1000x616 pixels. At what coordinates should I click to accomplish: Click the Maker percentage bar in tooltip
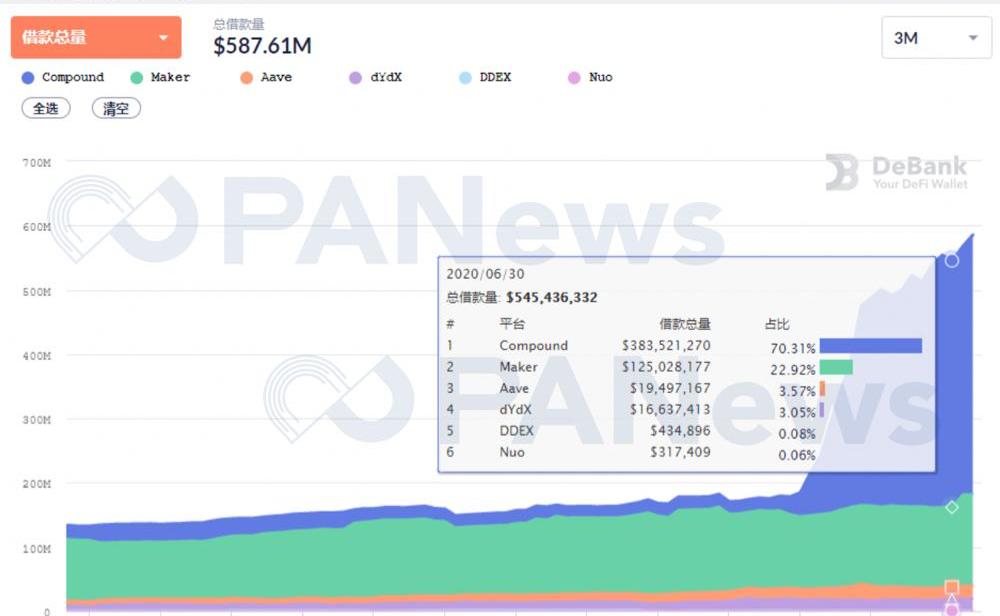click(836, 367)
